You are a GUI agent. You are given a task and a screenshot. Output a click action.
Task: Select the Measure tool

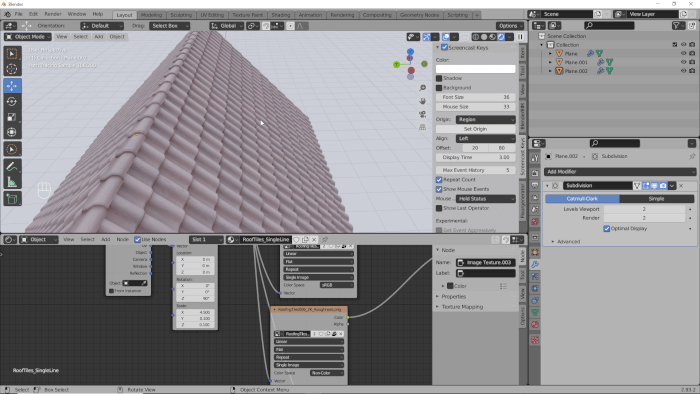(x=12, y=182)
